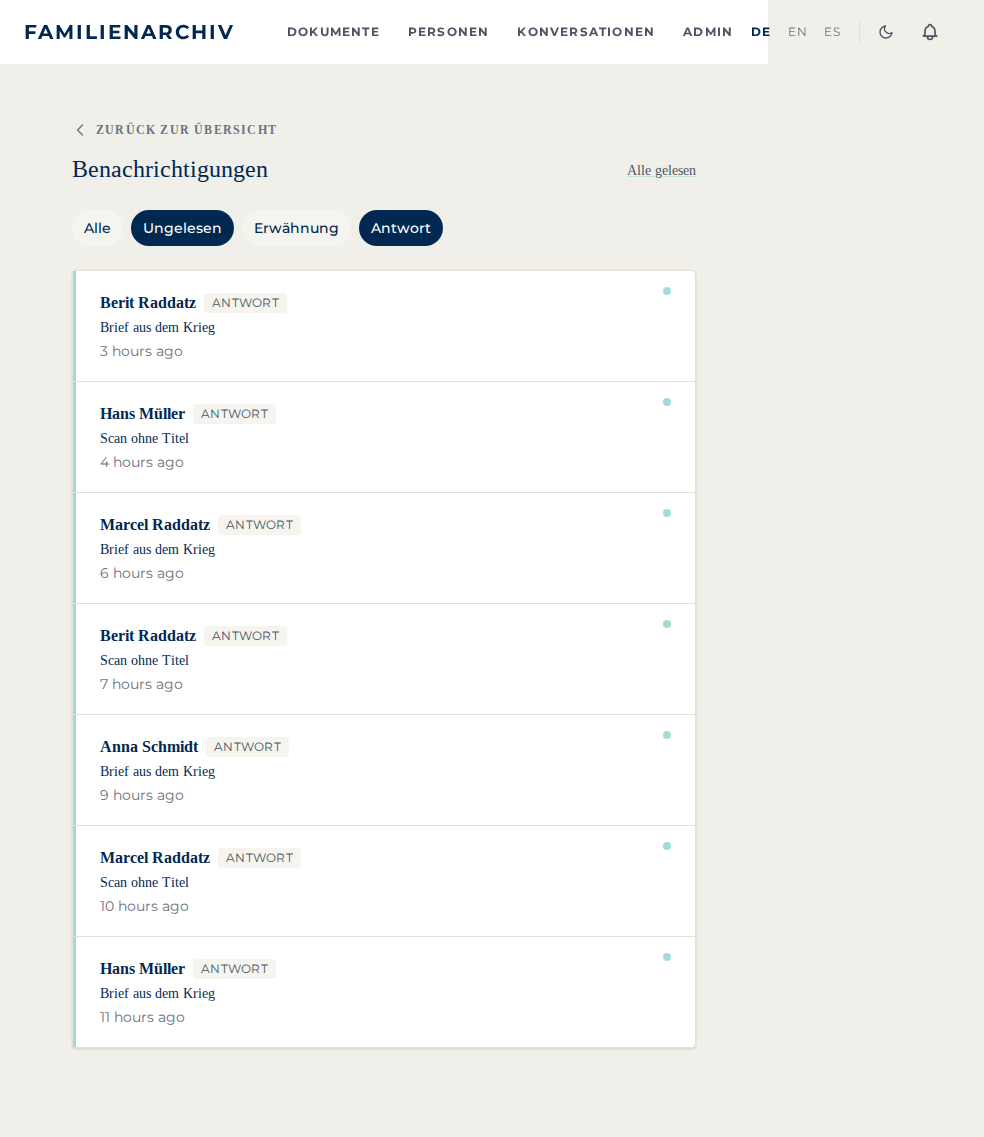Click unread dot on Anna Schmidt notification
The height and width of the screenshot is (1137, 984).
click(x=666, y=735)
